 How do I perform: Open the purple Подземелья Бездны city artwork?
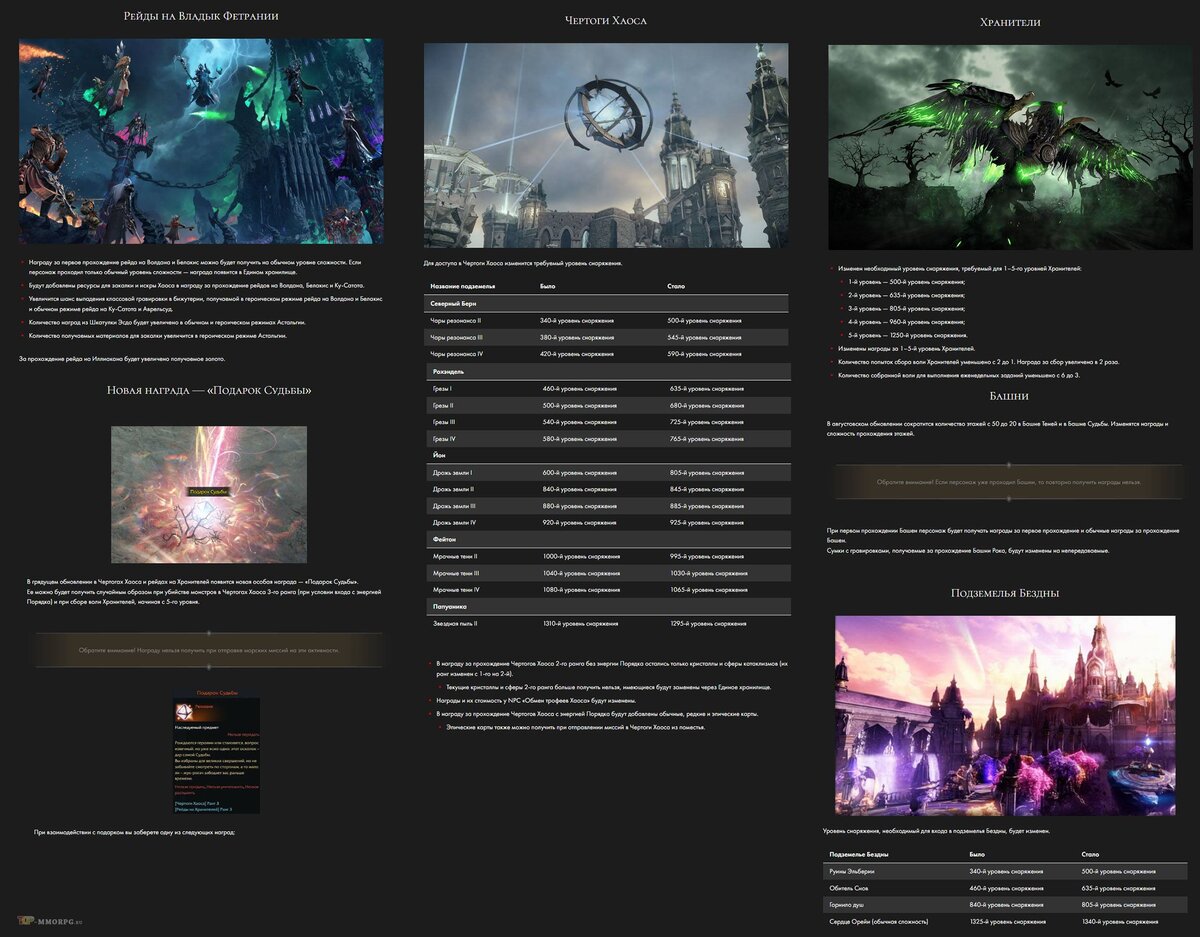[1005, 715]
